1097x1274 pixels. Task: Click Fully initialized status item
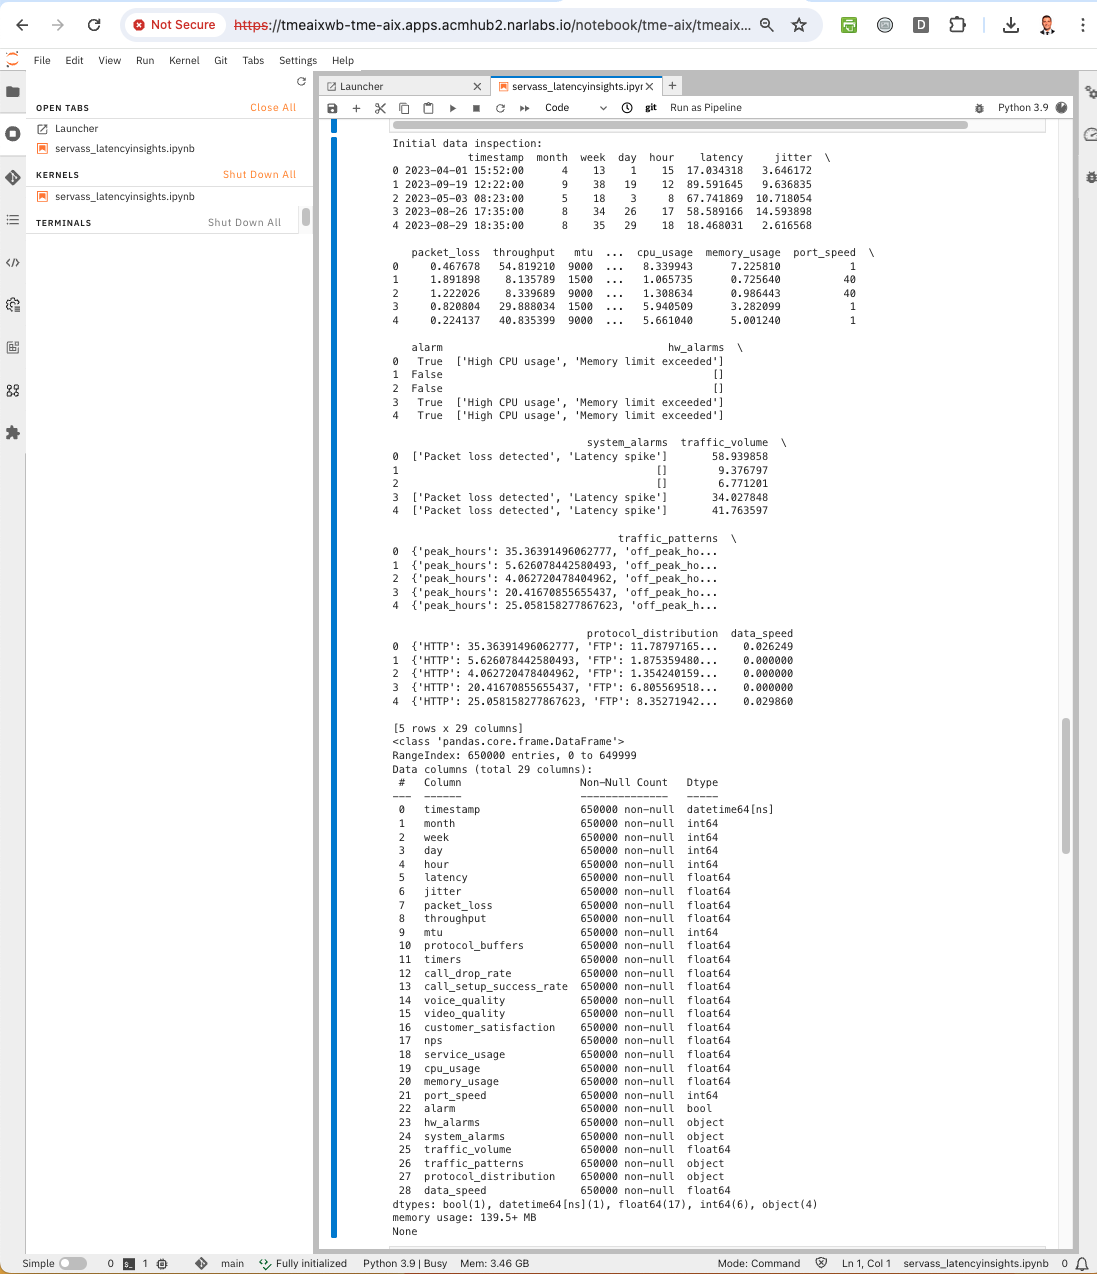303,1263
